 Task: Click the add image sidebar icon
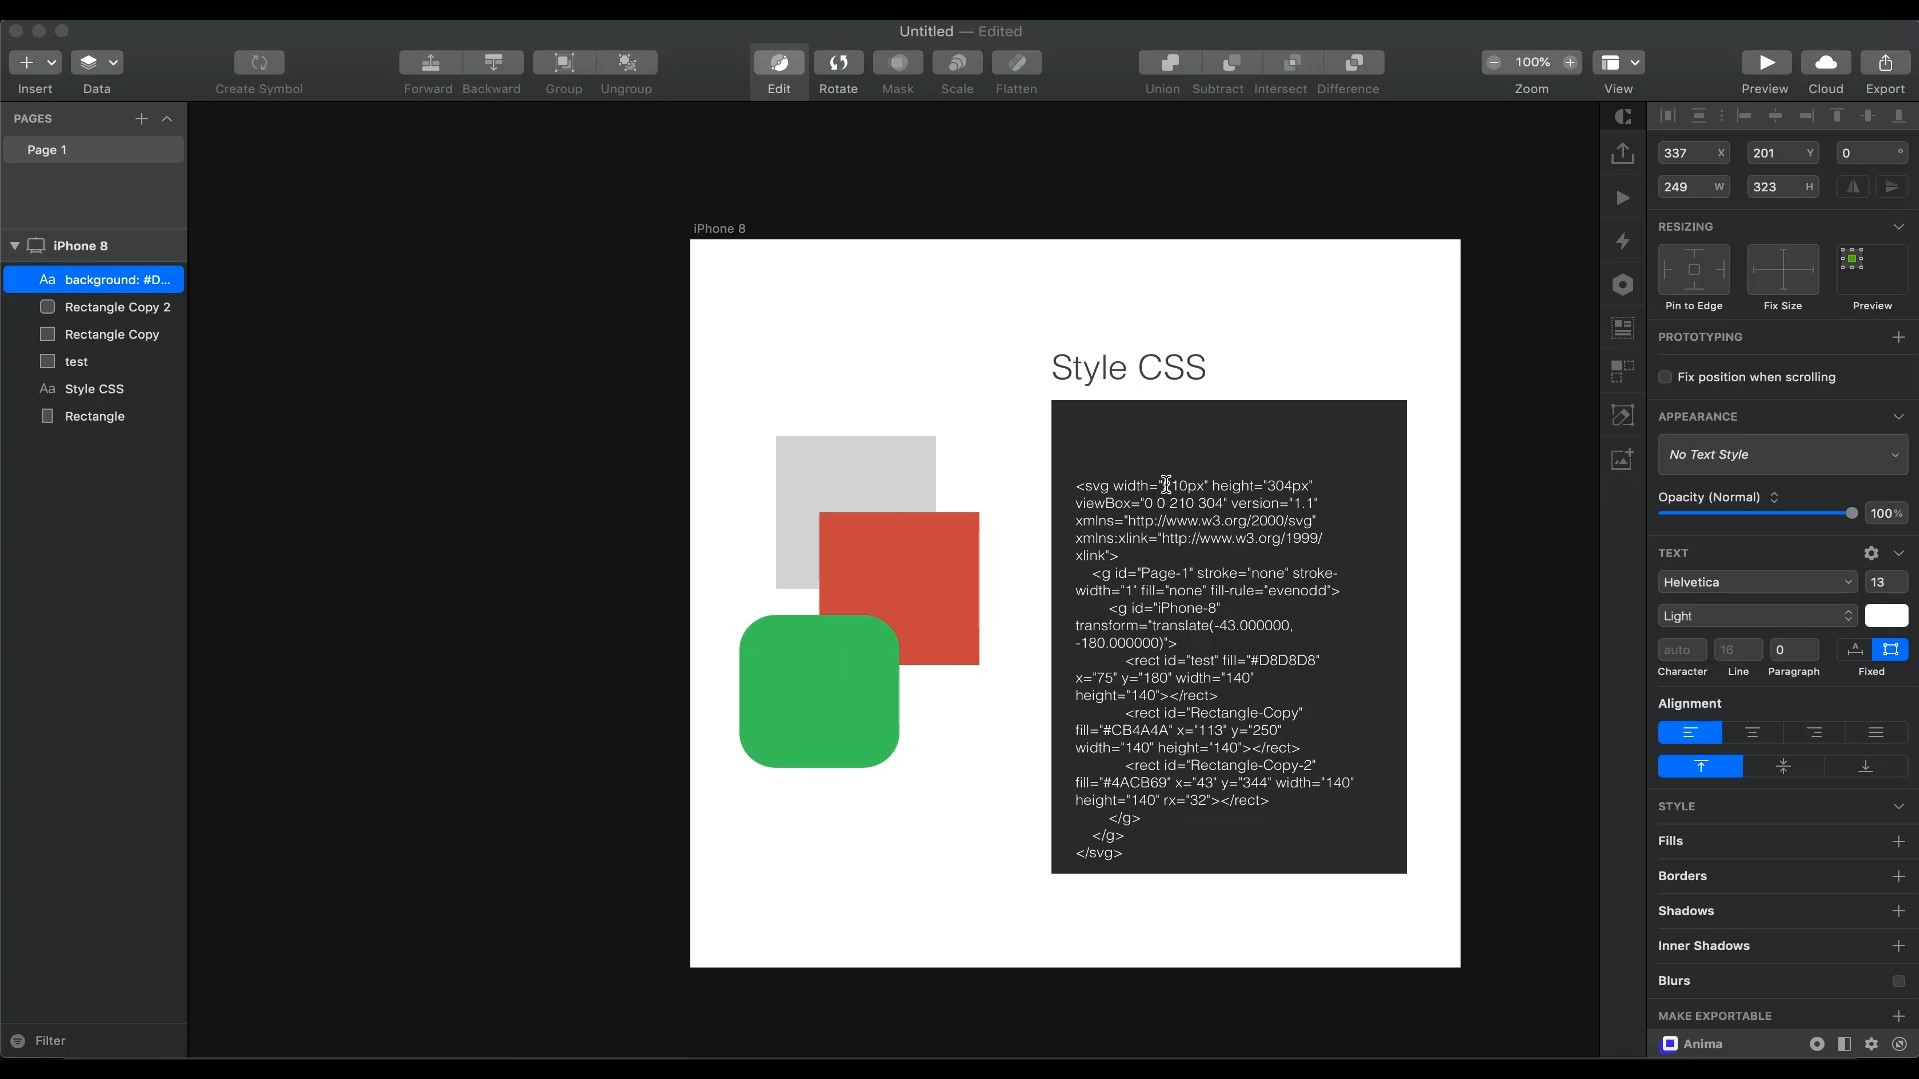[1623, 459]
